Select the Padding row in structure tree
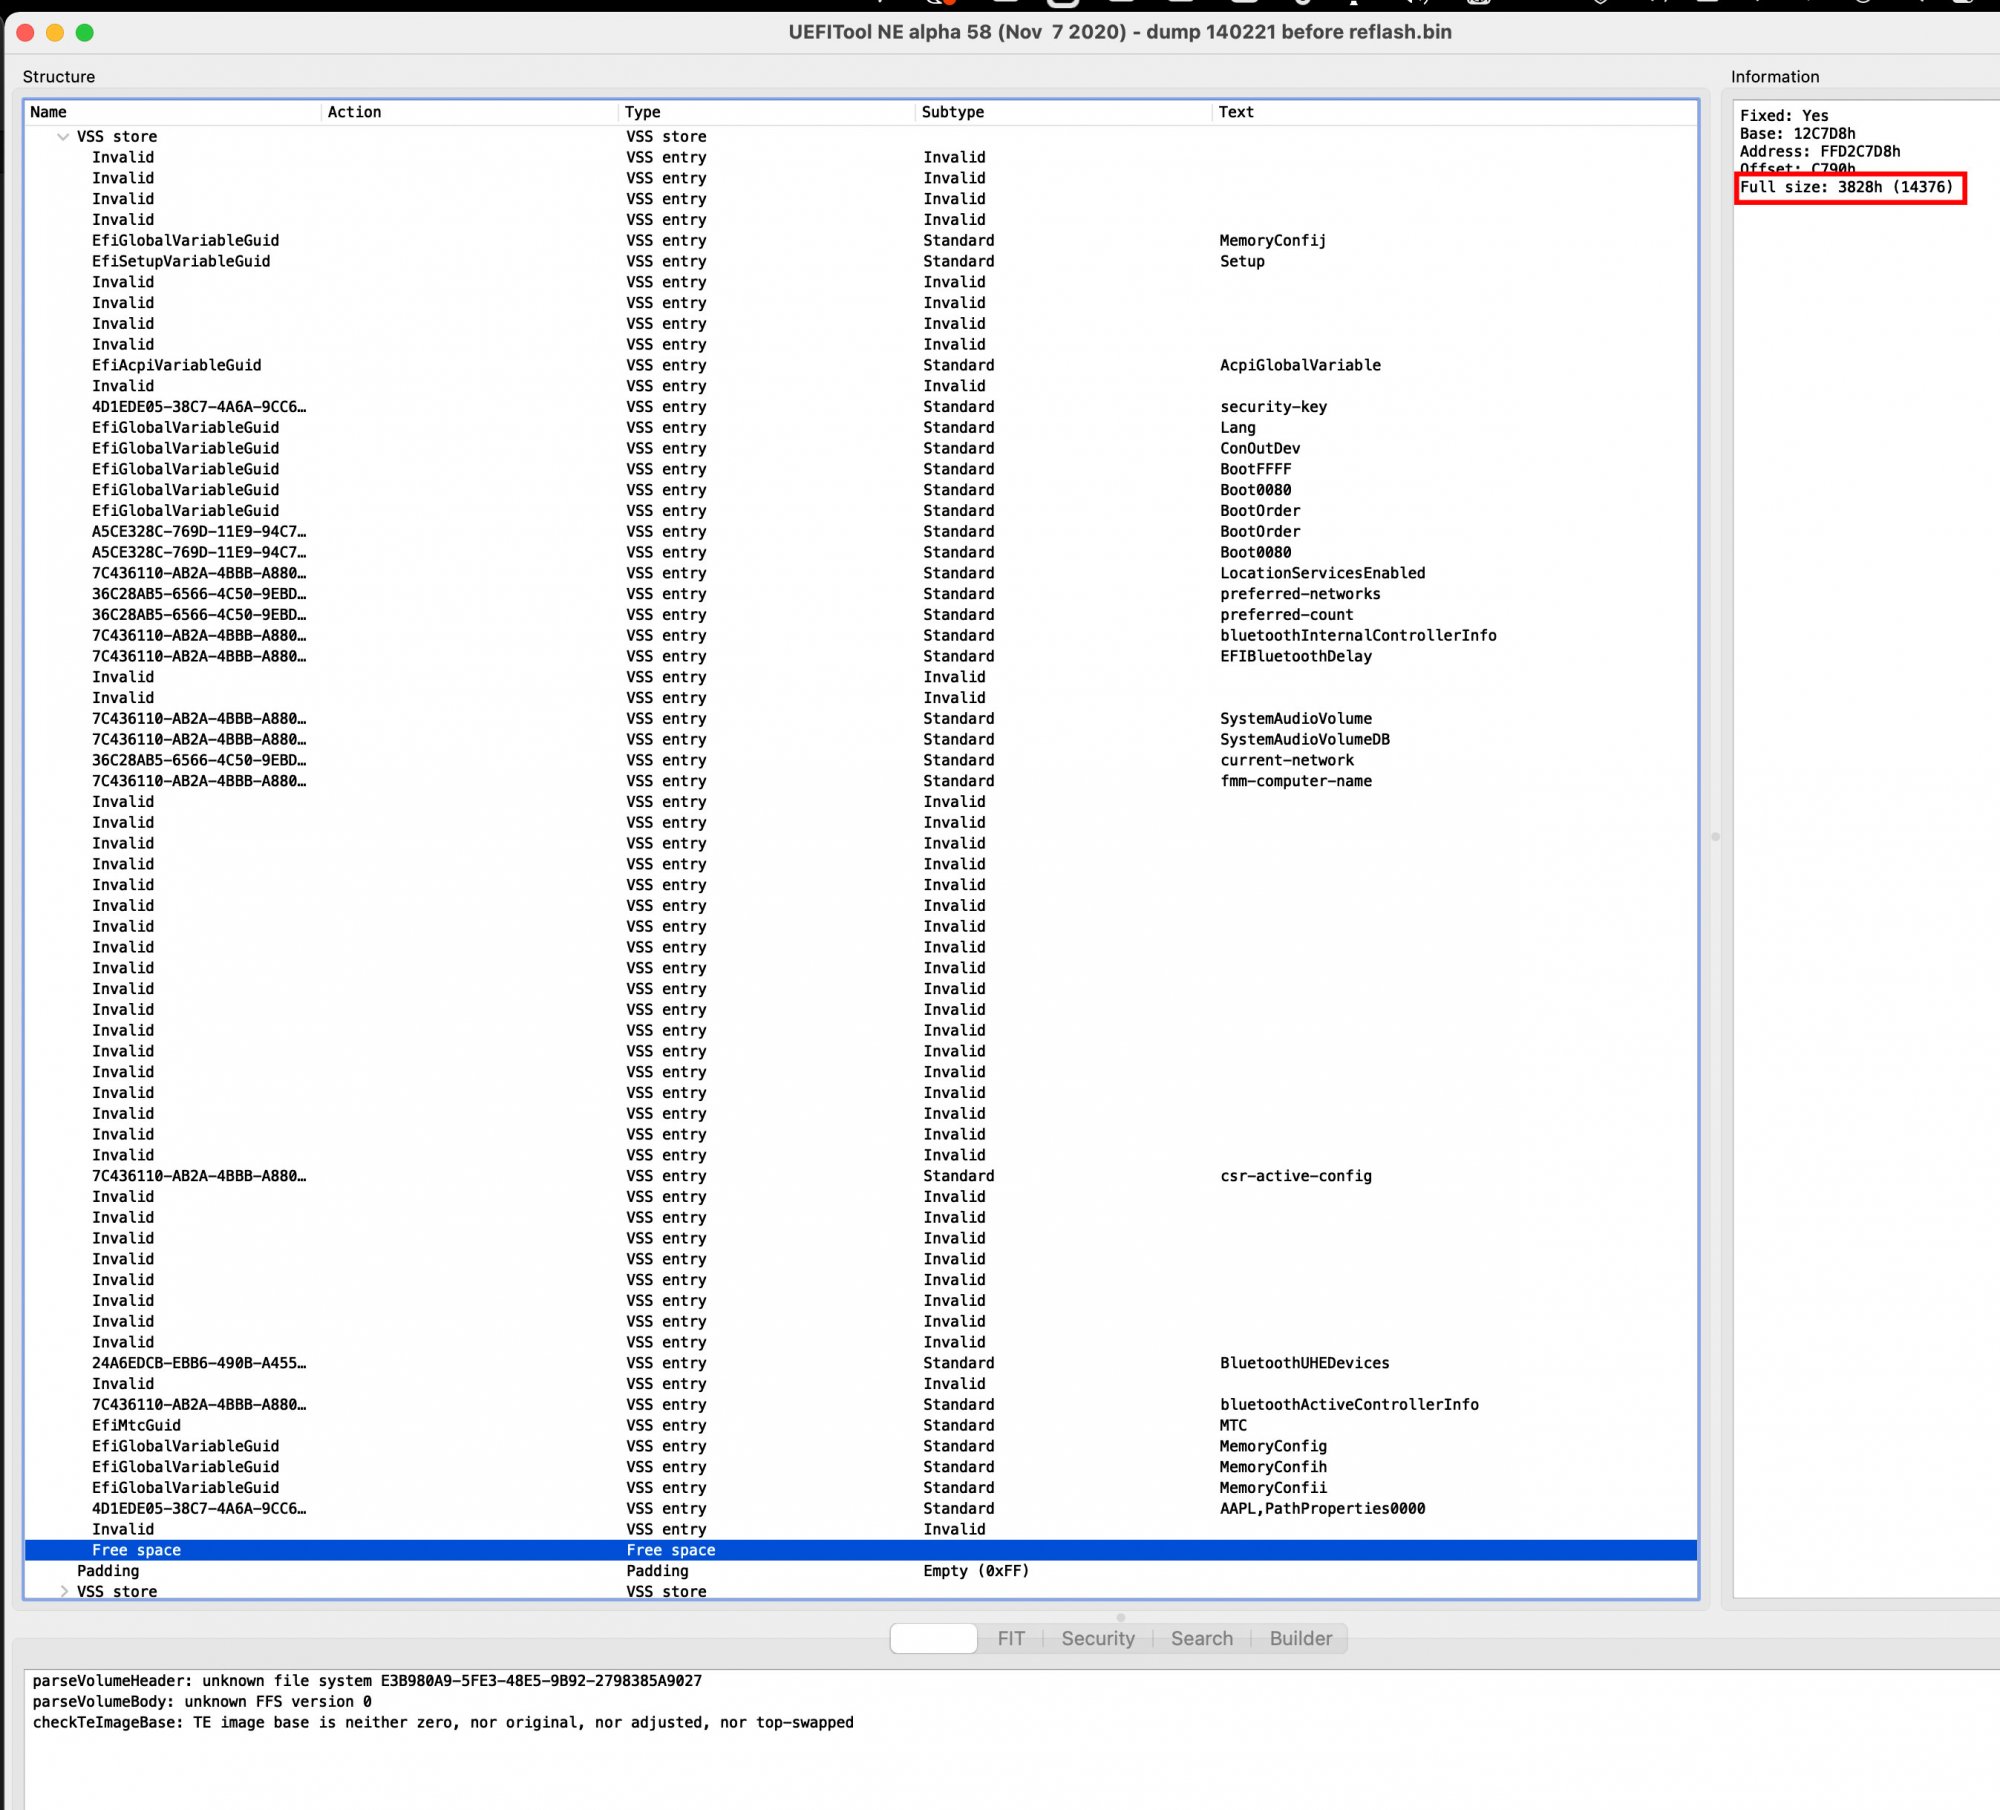The height and width of the screenshot is (1810, 2000). (108, 1571)
